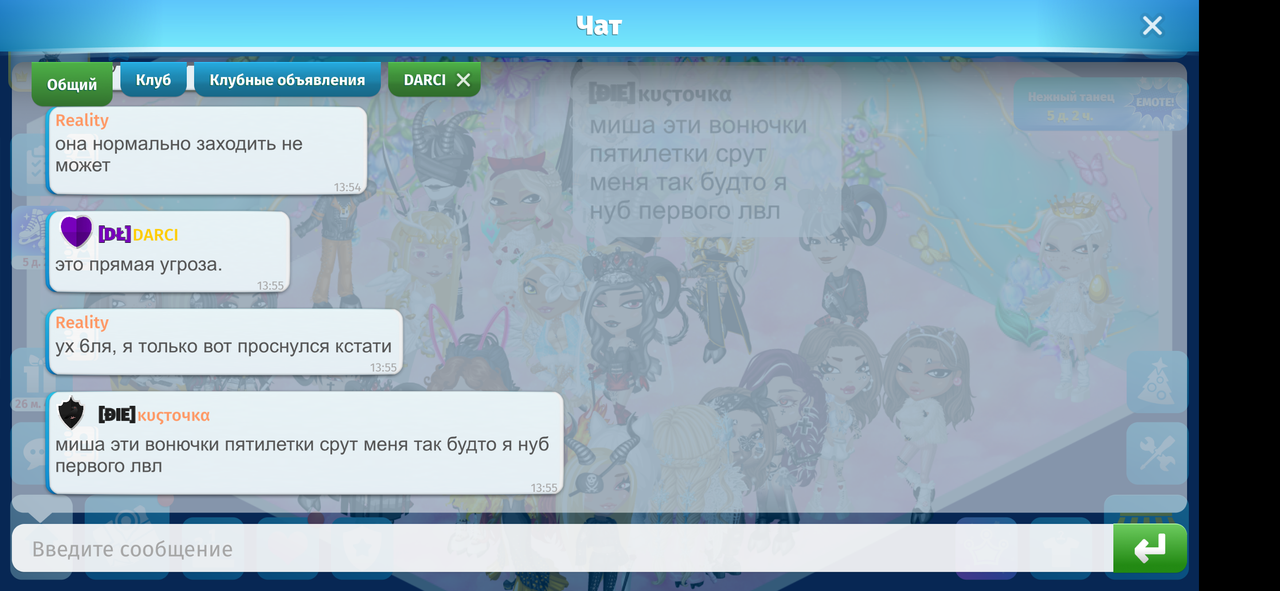Select message 'ух бля, я только вот проснулся кстати'
The height and width of the screenshot is (591, 1280).
(225, 342)
